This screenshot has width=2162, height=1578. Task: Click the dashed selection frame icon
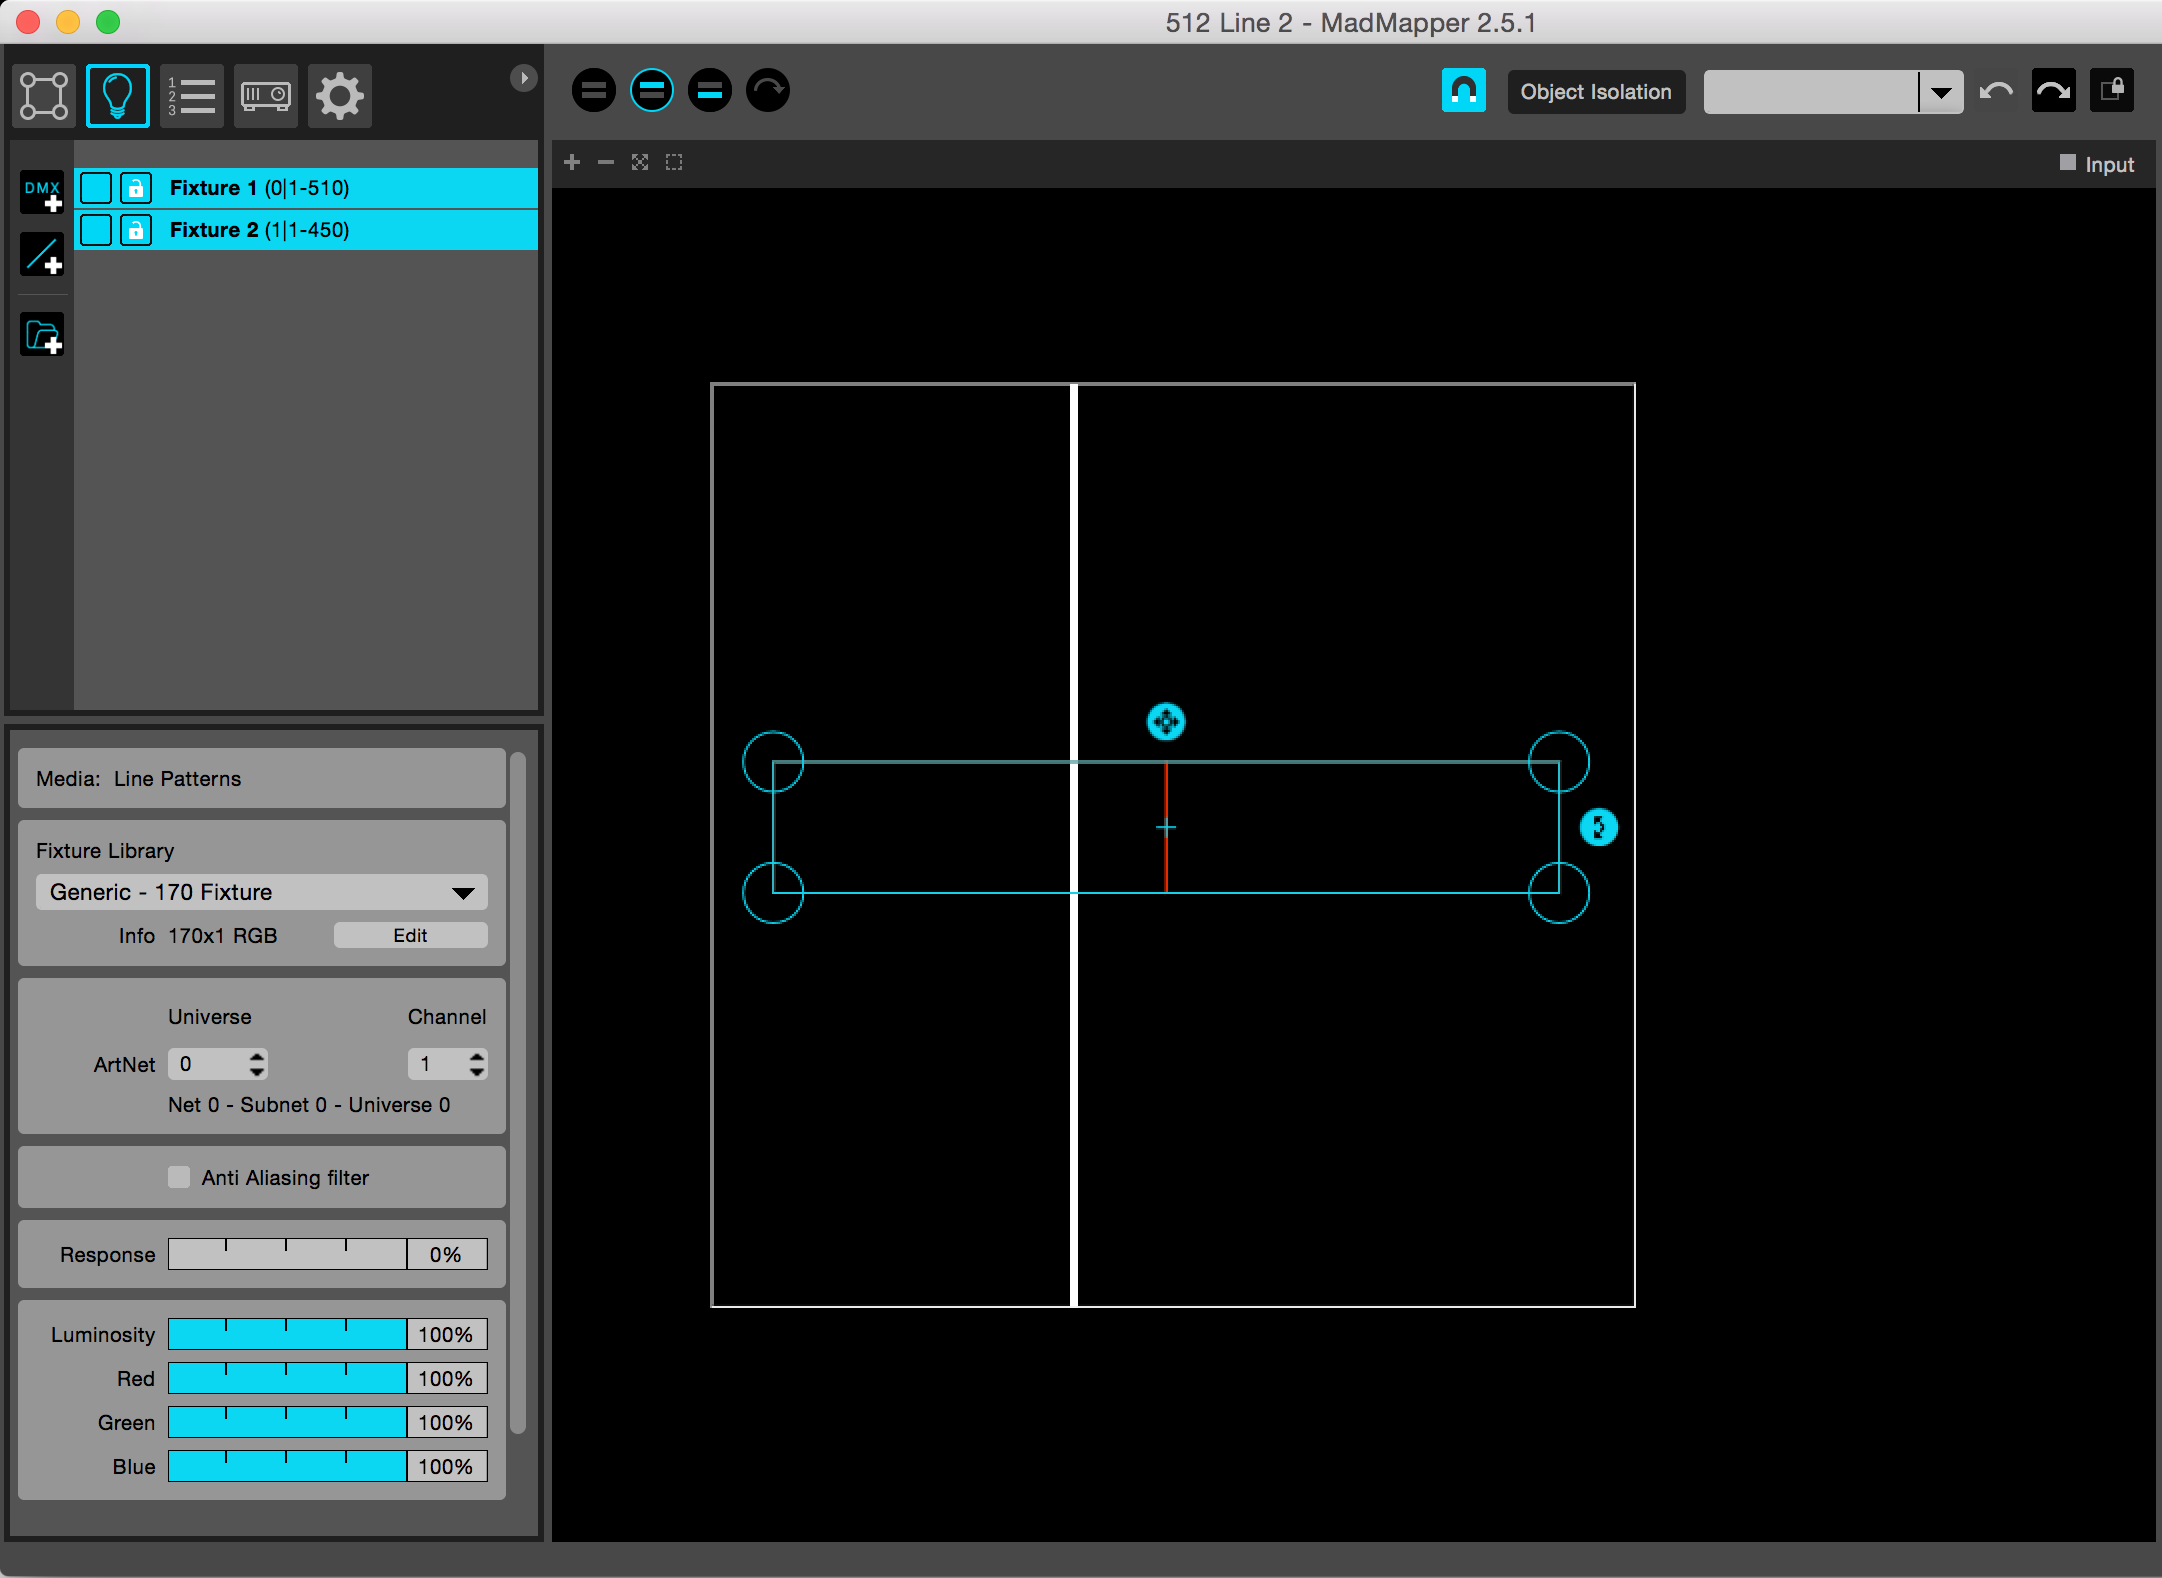point(674,162)
